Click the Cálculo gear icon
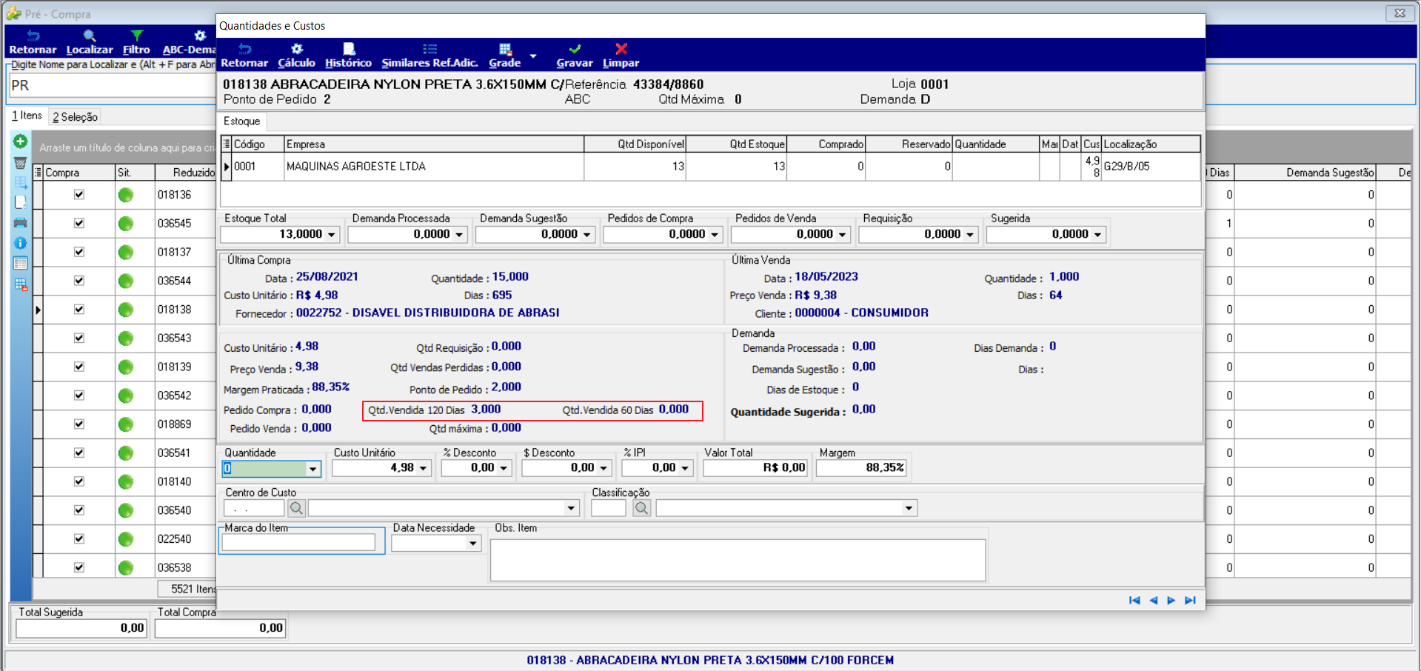 pyautogui.click(x=296, y=49)
